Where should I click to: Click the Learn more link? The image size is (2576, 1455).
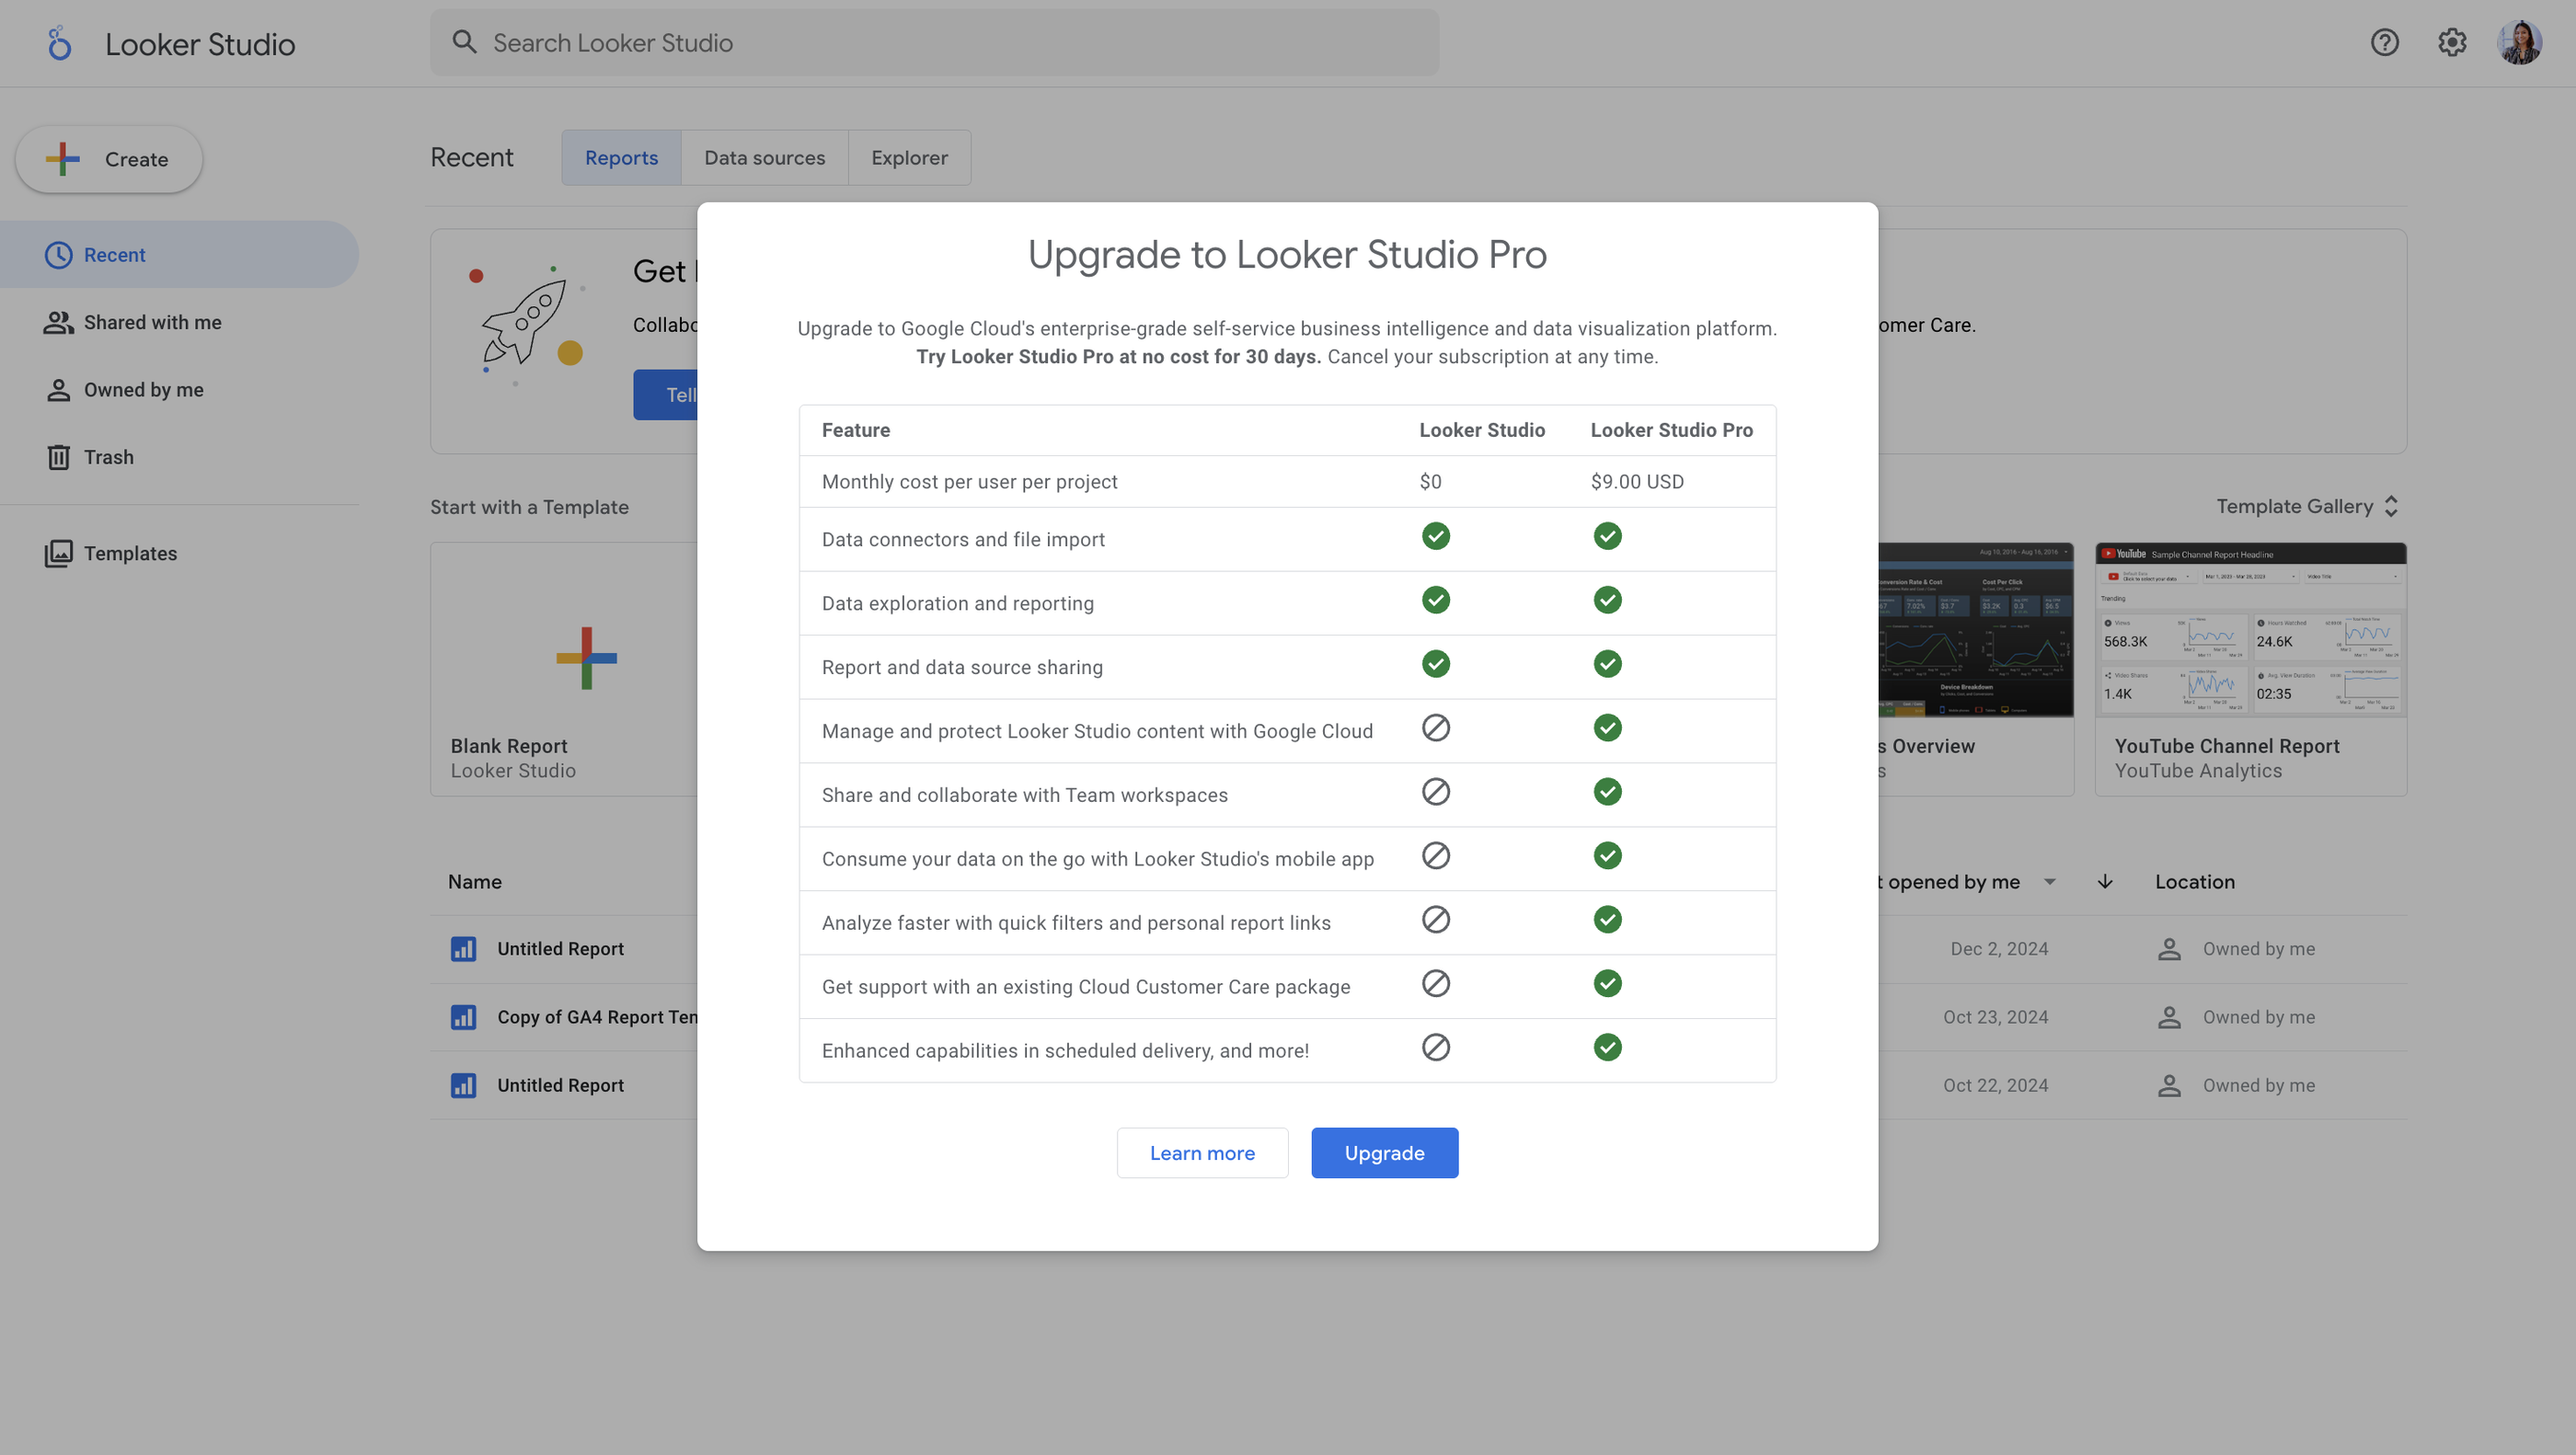click(1202, 1153)
